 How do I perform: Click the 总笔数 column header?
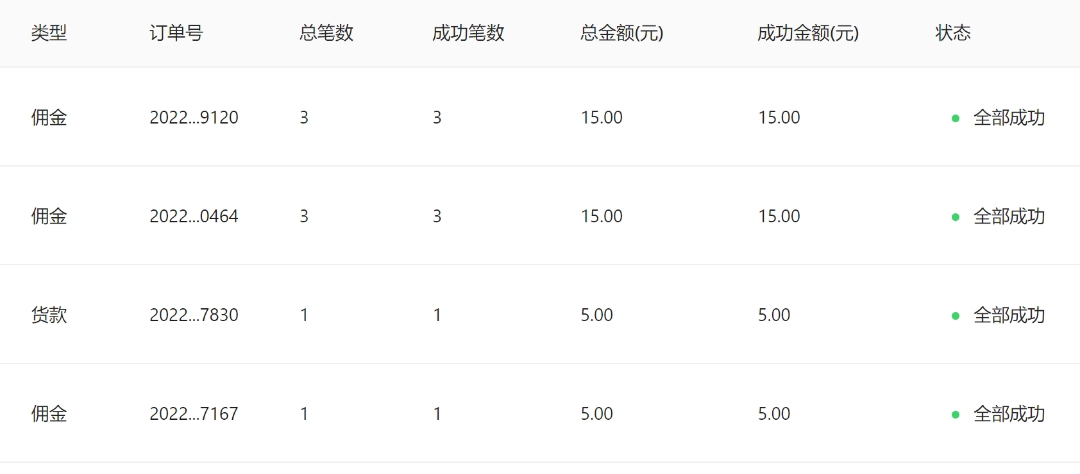(326, 33)
